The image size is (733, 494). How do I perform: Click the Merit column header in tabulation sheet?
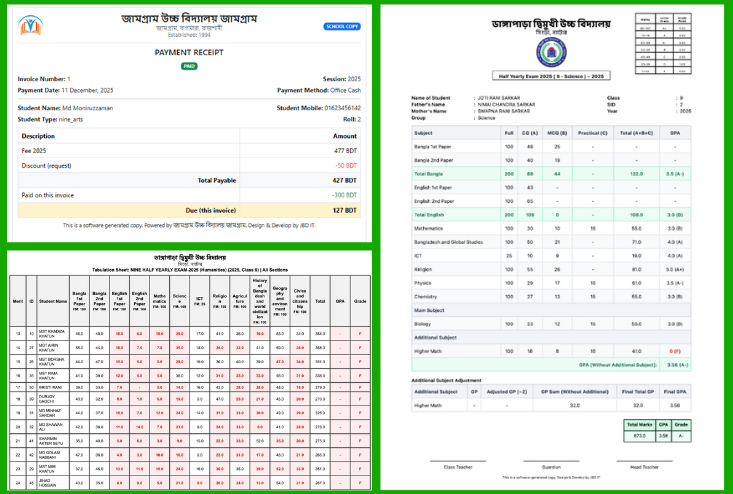tap(17, 297)
